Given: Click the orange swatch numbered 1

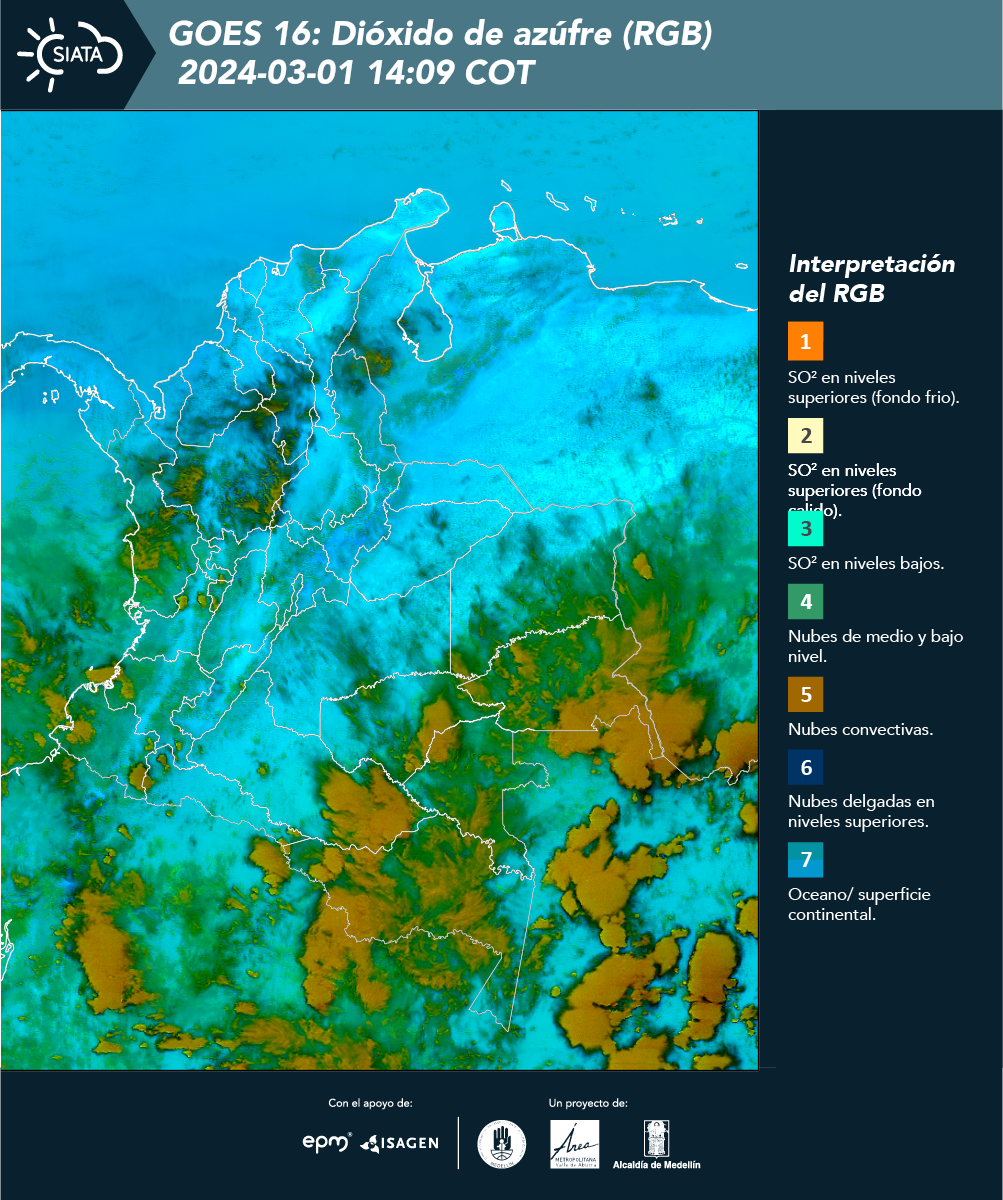Looking at the screenshot, I should pyautogui.click(x=805, y=341).
